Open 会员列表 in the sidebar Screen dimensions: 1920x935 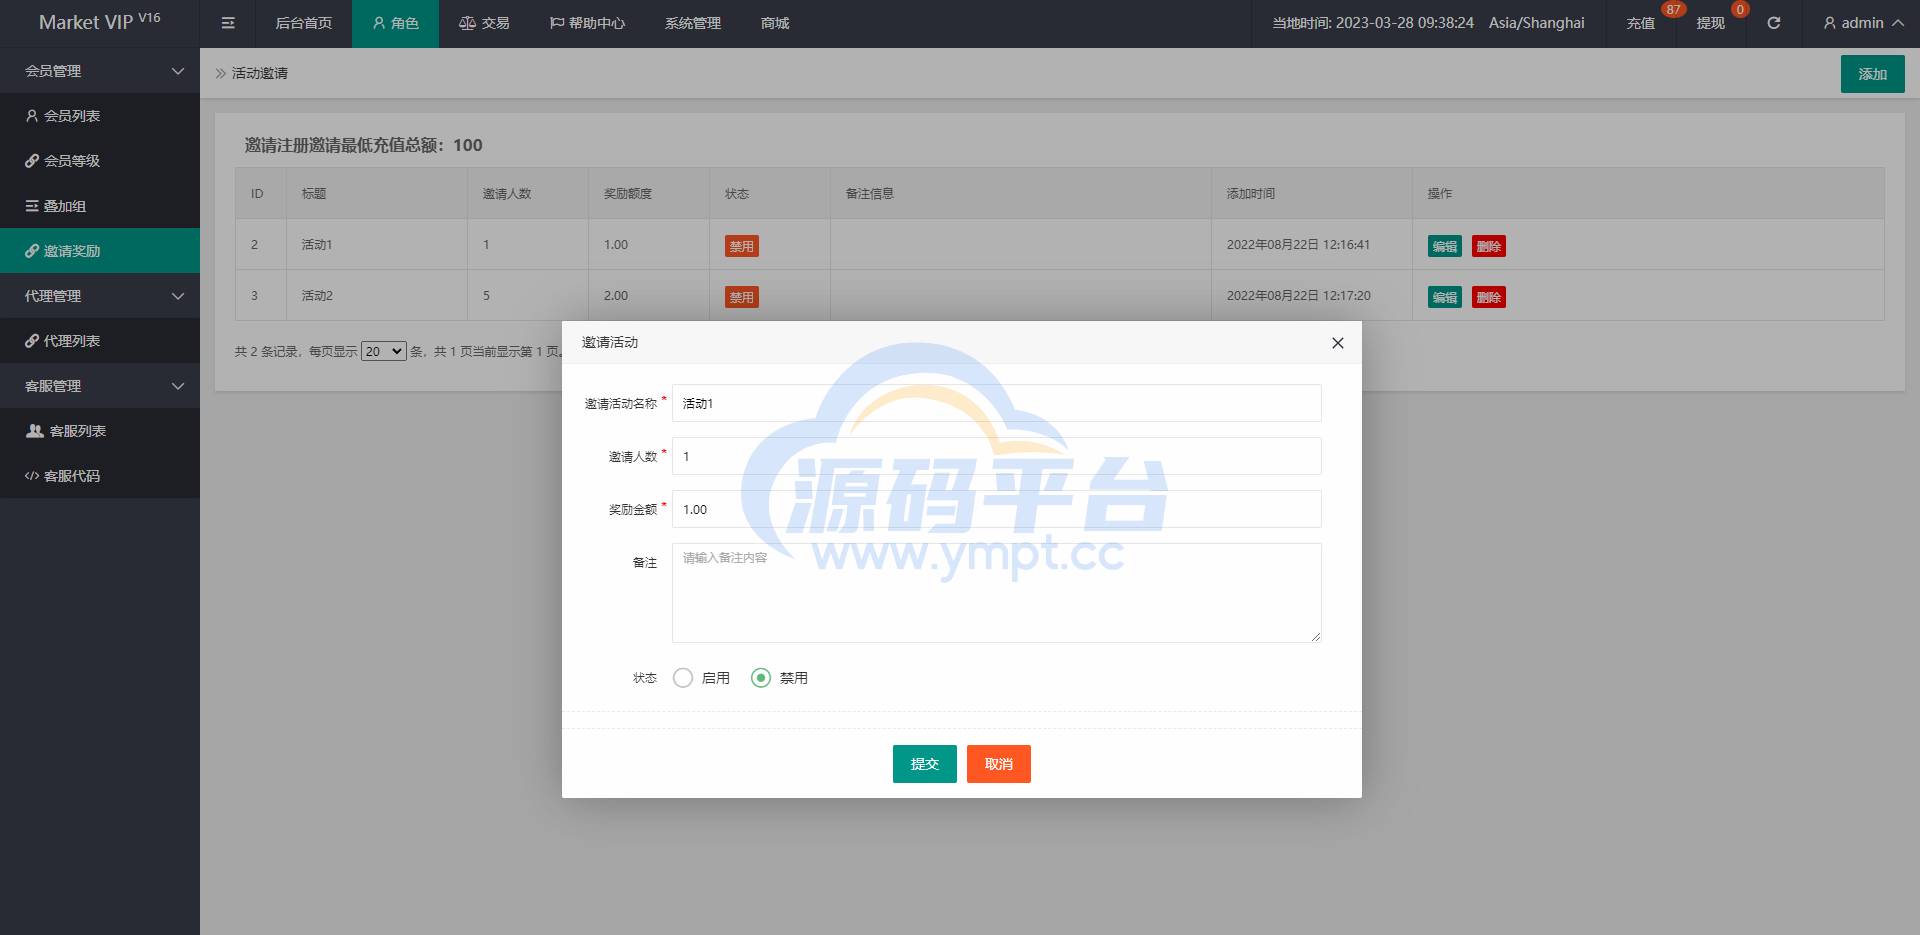pyautogui.click(x=100, y=116)
